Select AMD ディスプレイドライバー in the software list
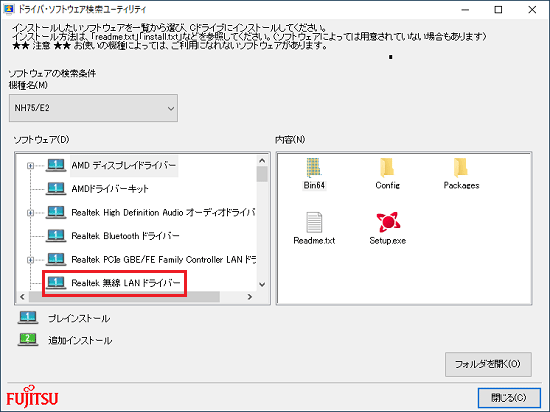This screenshot has height=412, width=550. click(x=124, y=166)
